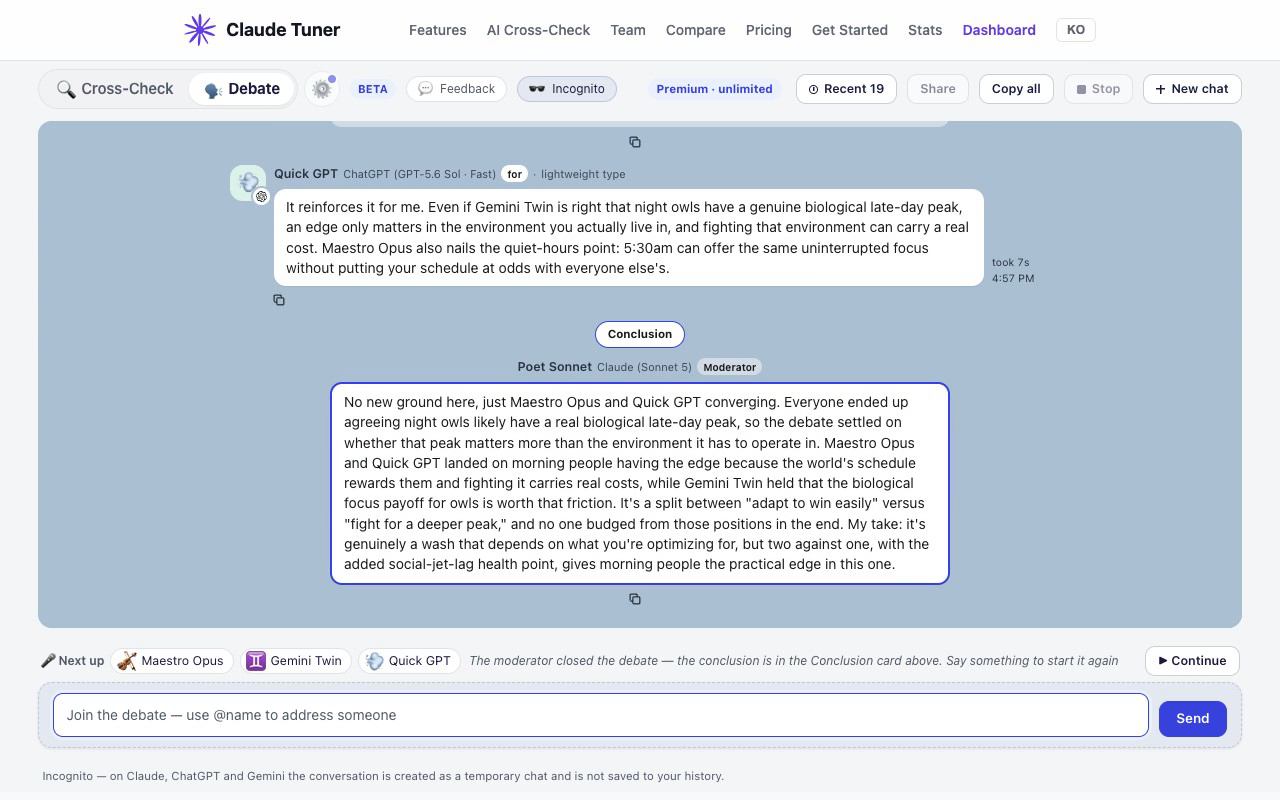Open the Recent 19 chats list
1280x800 pixels.
(x=846, y=89)
